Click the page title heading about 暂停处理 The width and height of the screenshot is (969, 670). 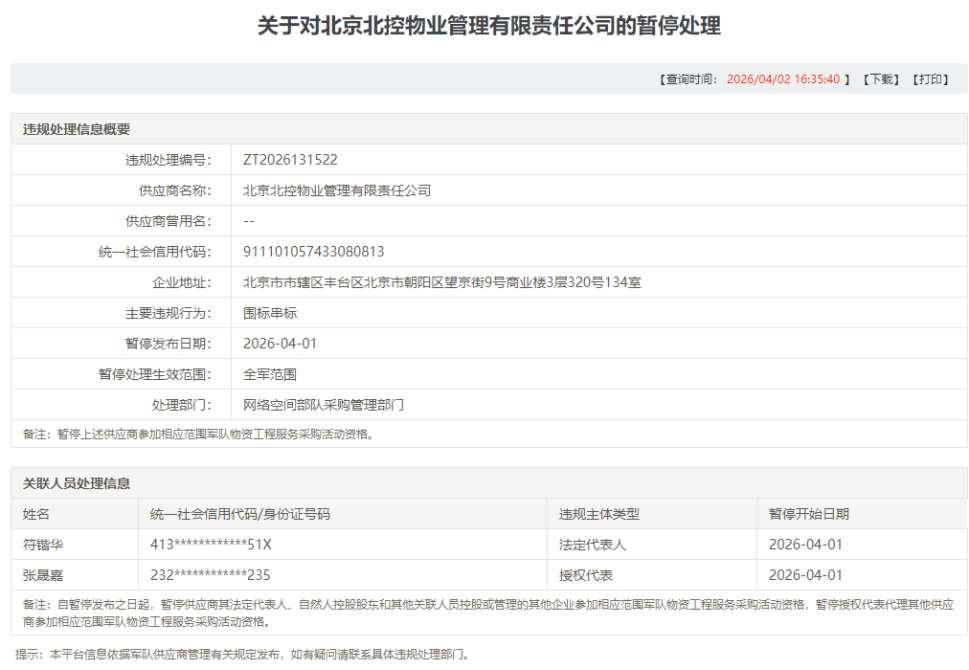pos(489,27)
